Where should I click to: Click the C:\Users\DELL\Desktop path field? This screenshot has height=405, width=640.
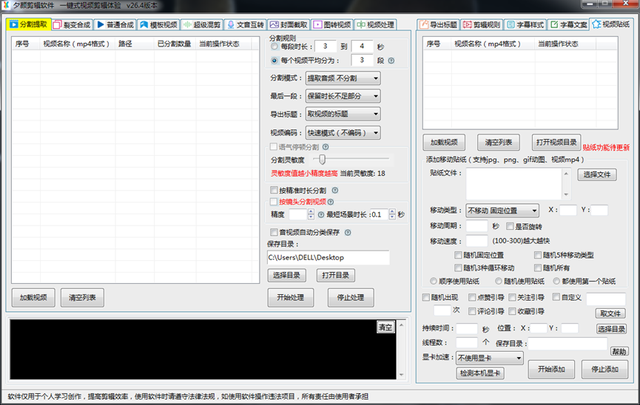point(328,258)
